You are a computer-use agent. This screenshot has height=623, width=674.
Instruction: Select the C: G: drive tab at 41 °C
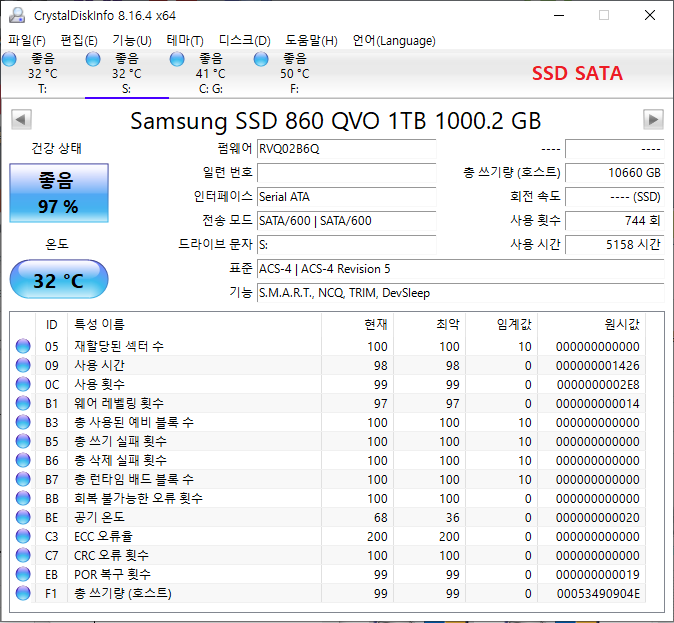211,74
